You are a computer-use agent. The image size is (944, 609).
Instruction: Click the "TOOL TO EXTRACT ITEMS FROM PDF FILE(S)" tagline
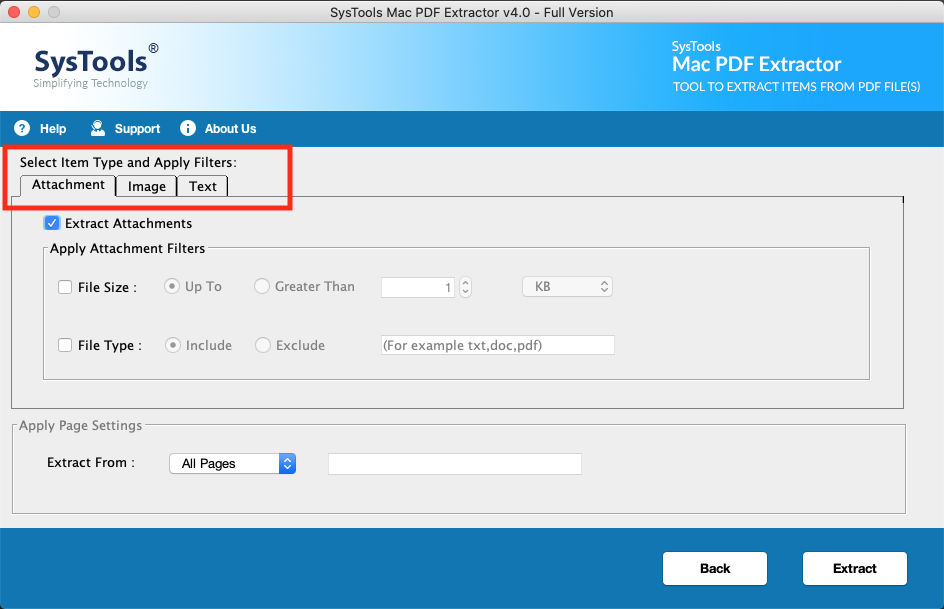pyautogui.click(x=796, y=87)
